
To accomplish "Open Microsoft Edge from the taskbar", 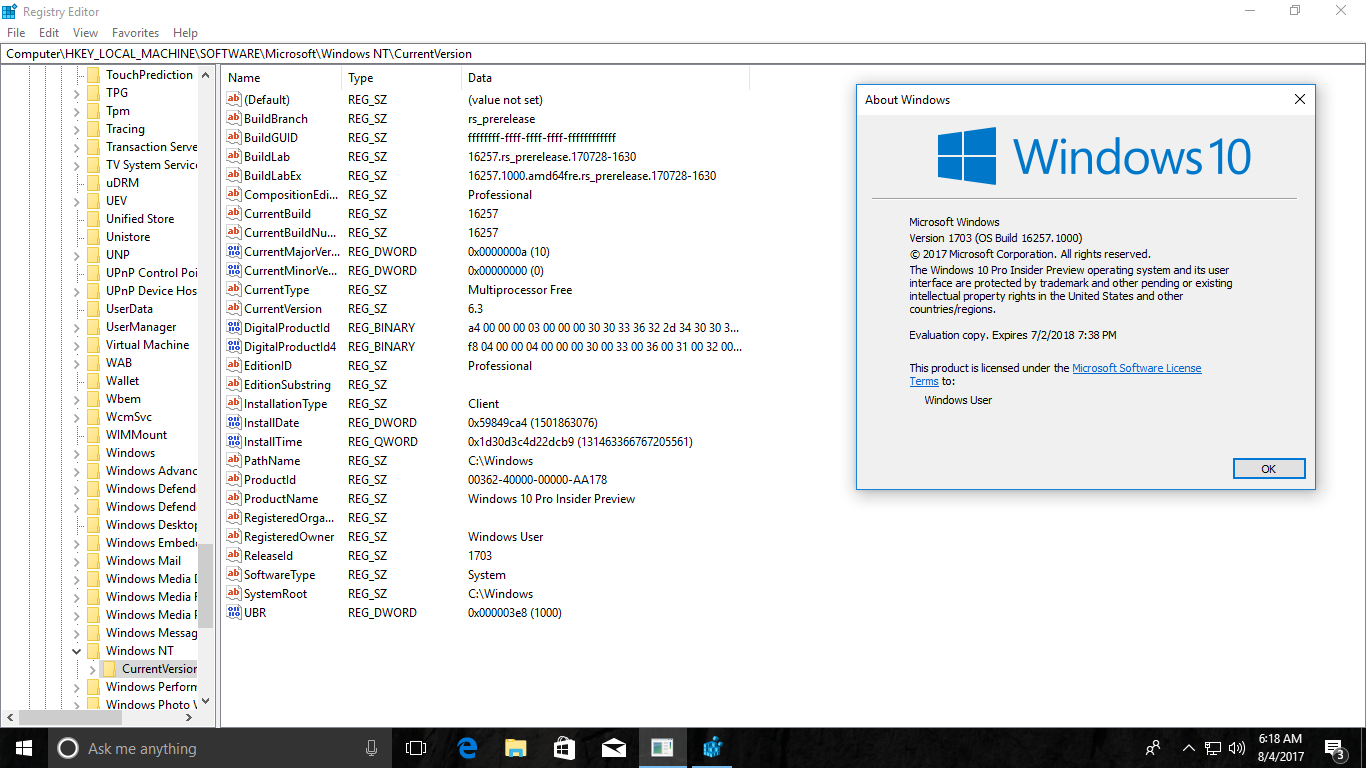I will (x=466, y=747).
